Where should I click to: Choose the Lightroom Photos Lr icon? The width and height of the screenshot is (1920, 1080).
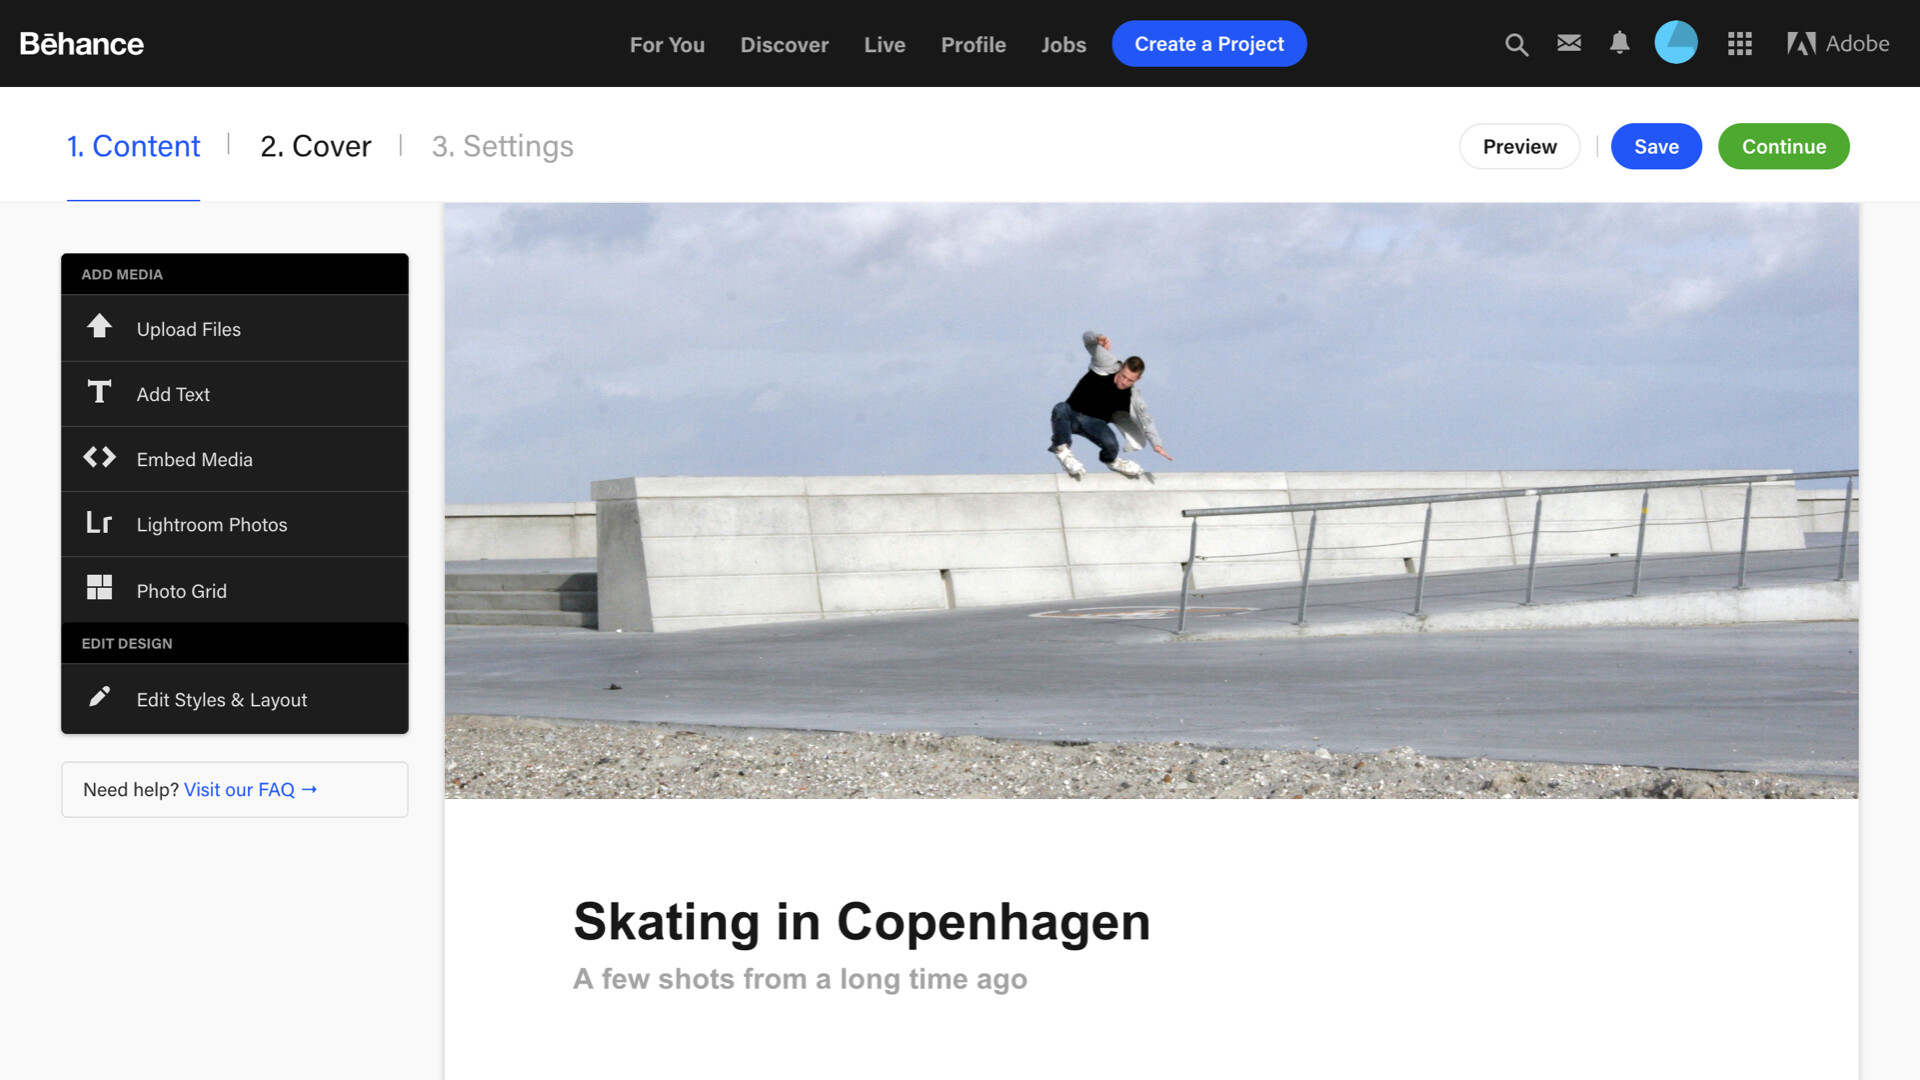pos(99,523)
